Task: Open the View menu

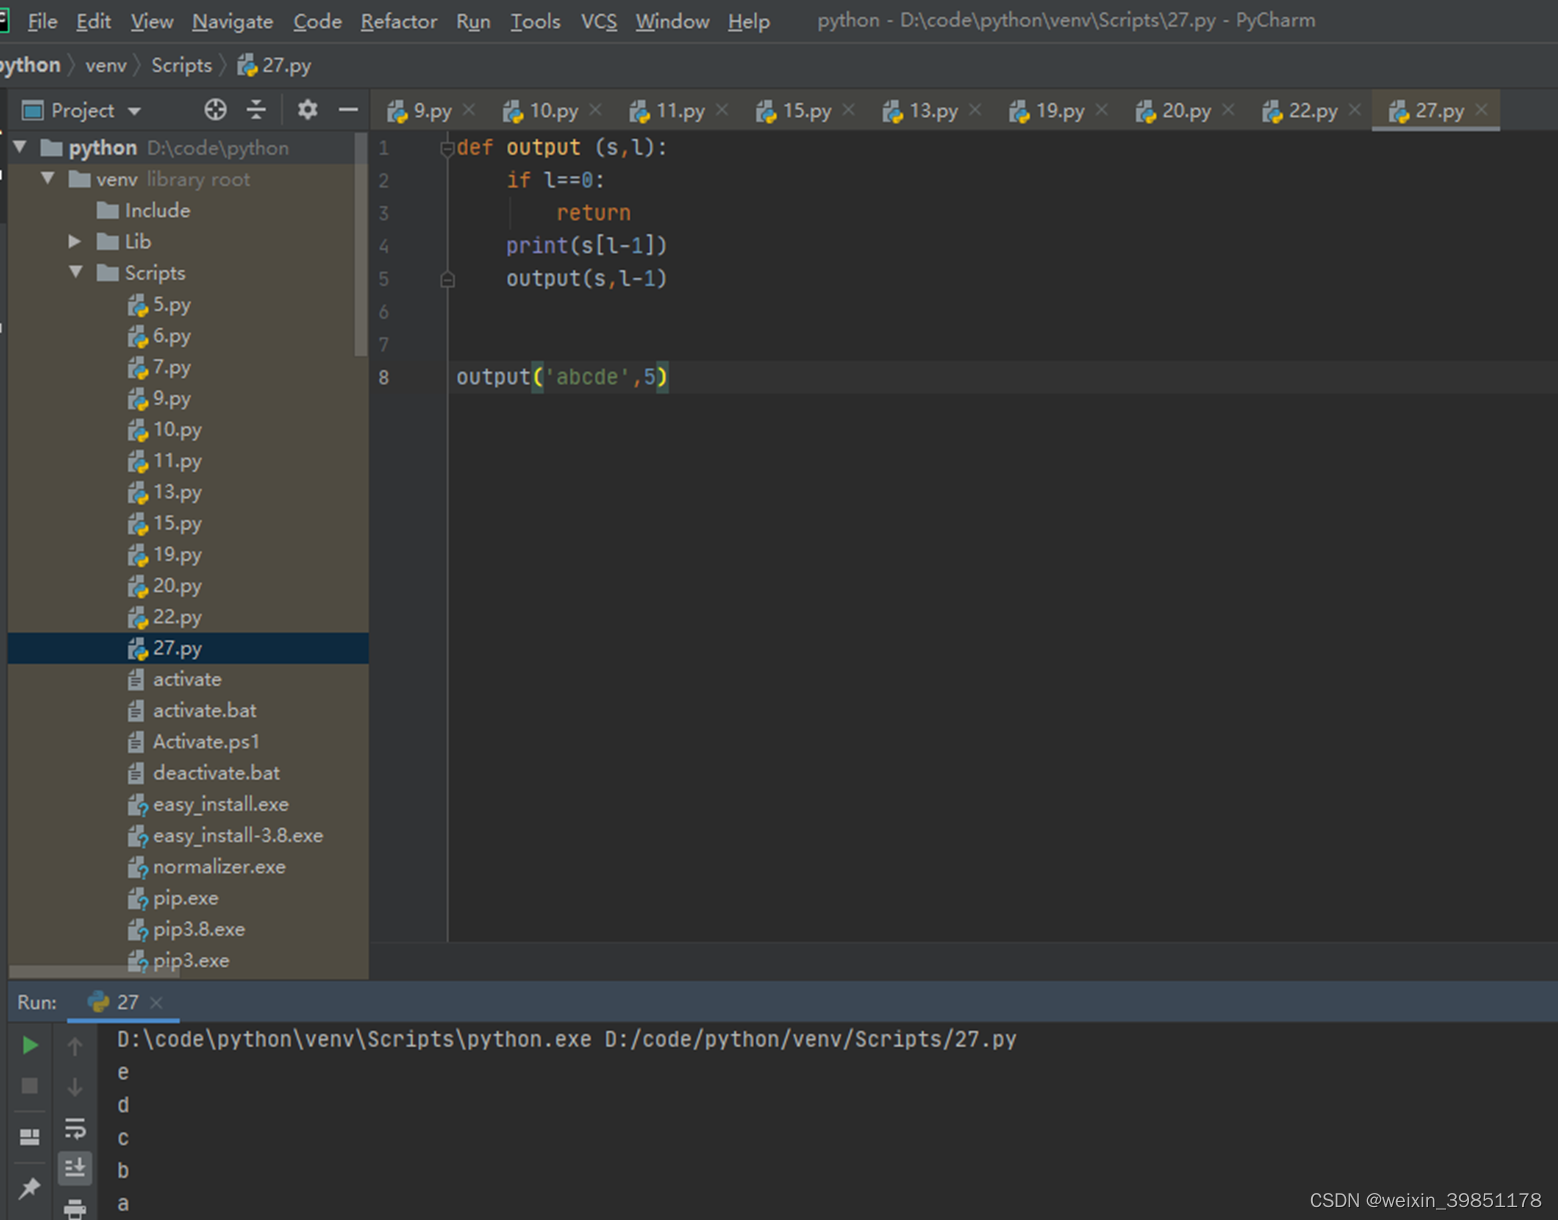Action: pos(151,21)
